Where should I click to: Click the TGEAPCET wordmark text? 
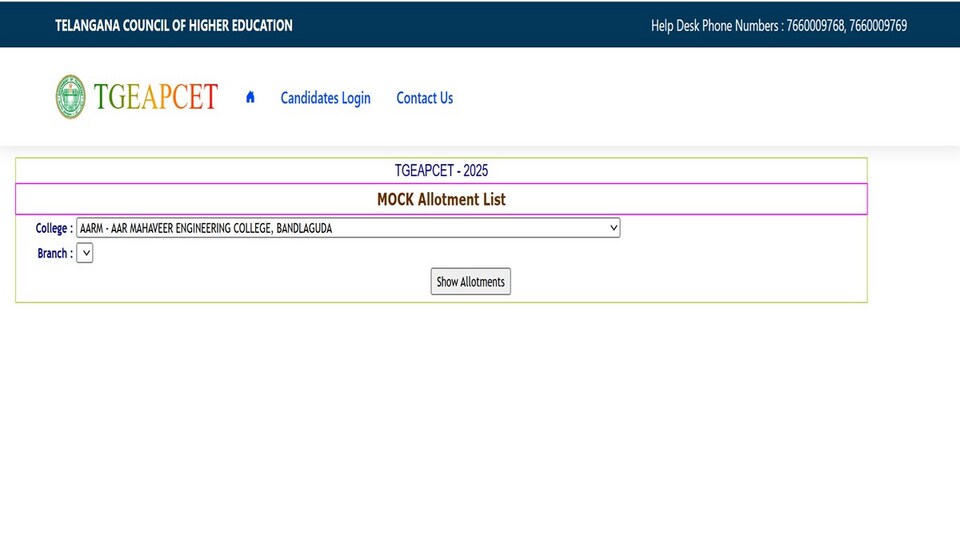(x=156, y=97)
